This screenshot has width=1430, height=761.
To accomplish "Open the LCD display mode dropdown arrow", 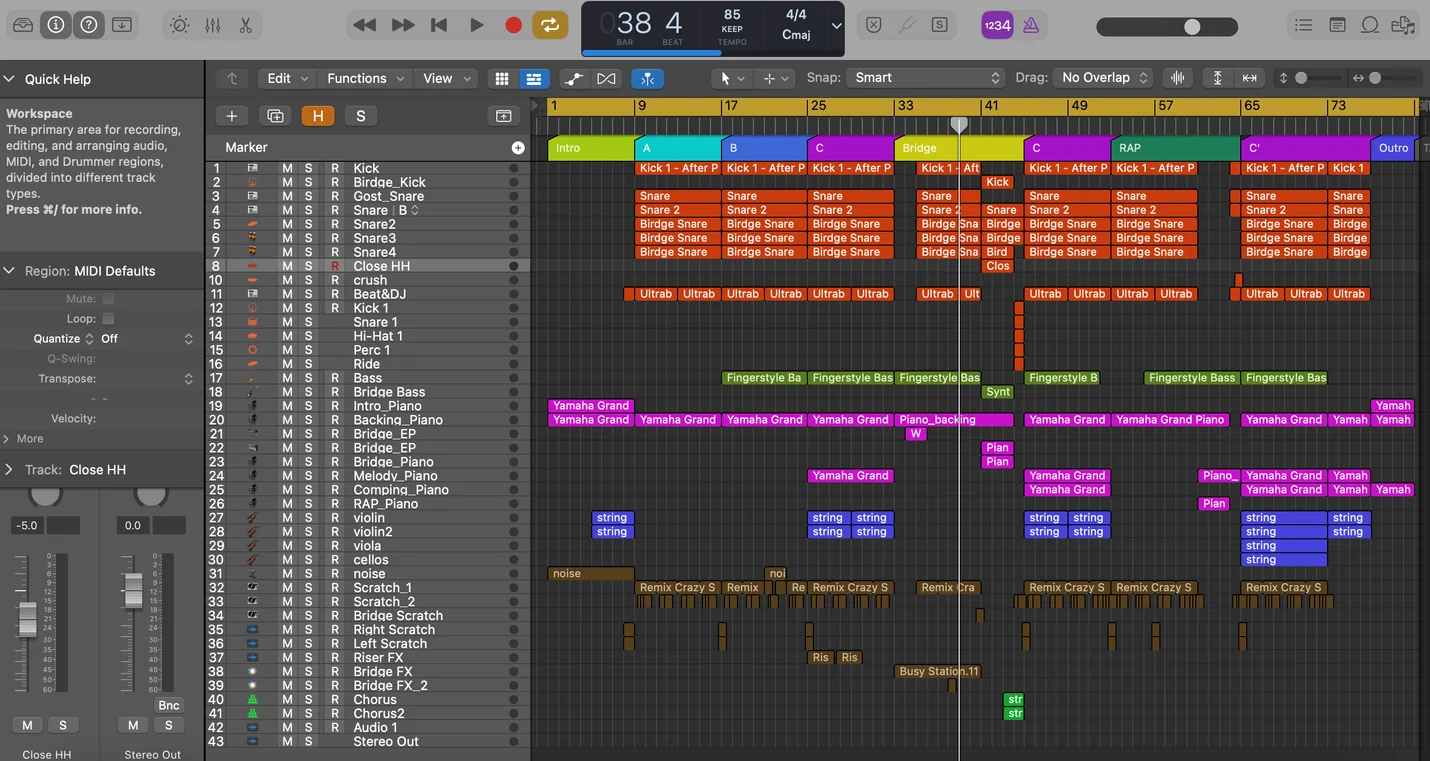I will click(x=836, y=26).
